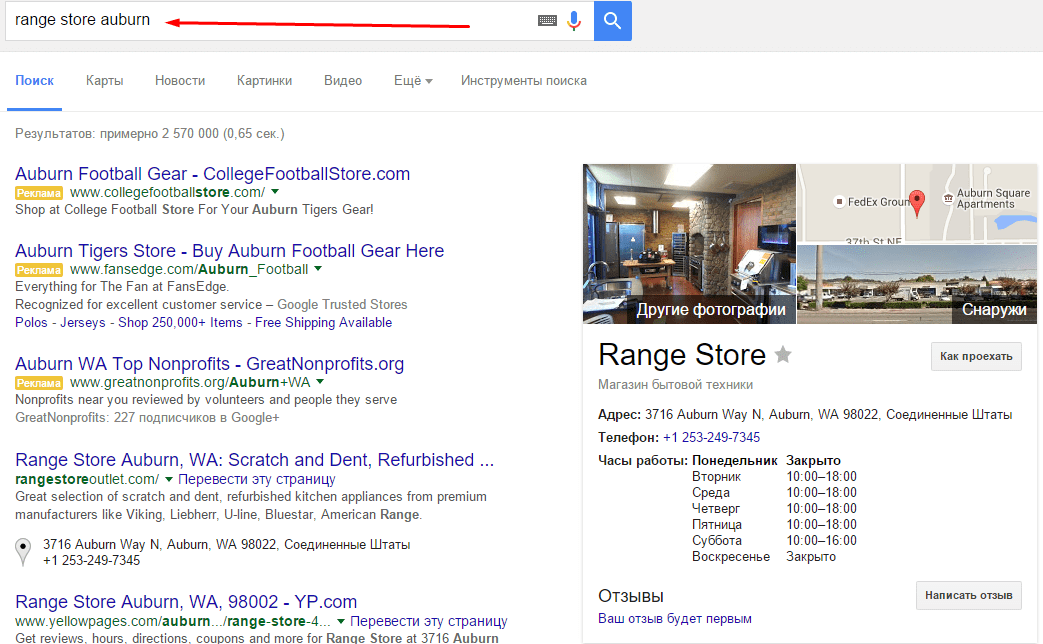The image size is (1043, 644).
Task: Open Auburn Football Gear result link
Action: coord(212,173)
